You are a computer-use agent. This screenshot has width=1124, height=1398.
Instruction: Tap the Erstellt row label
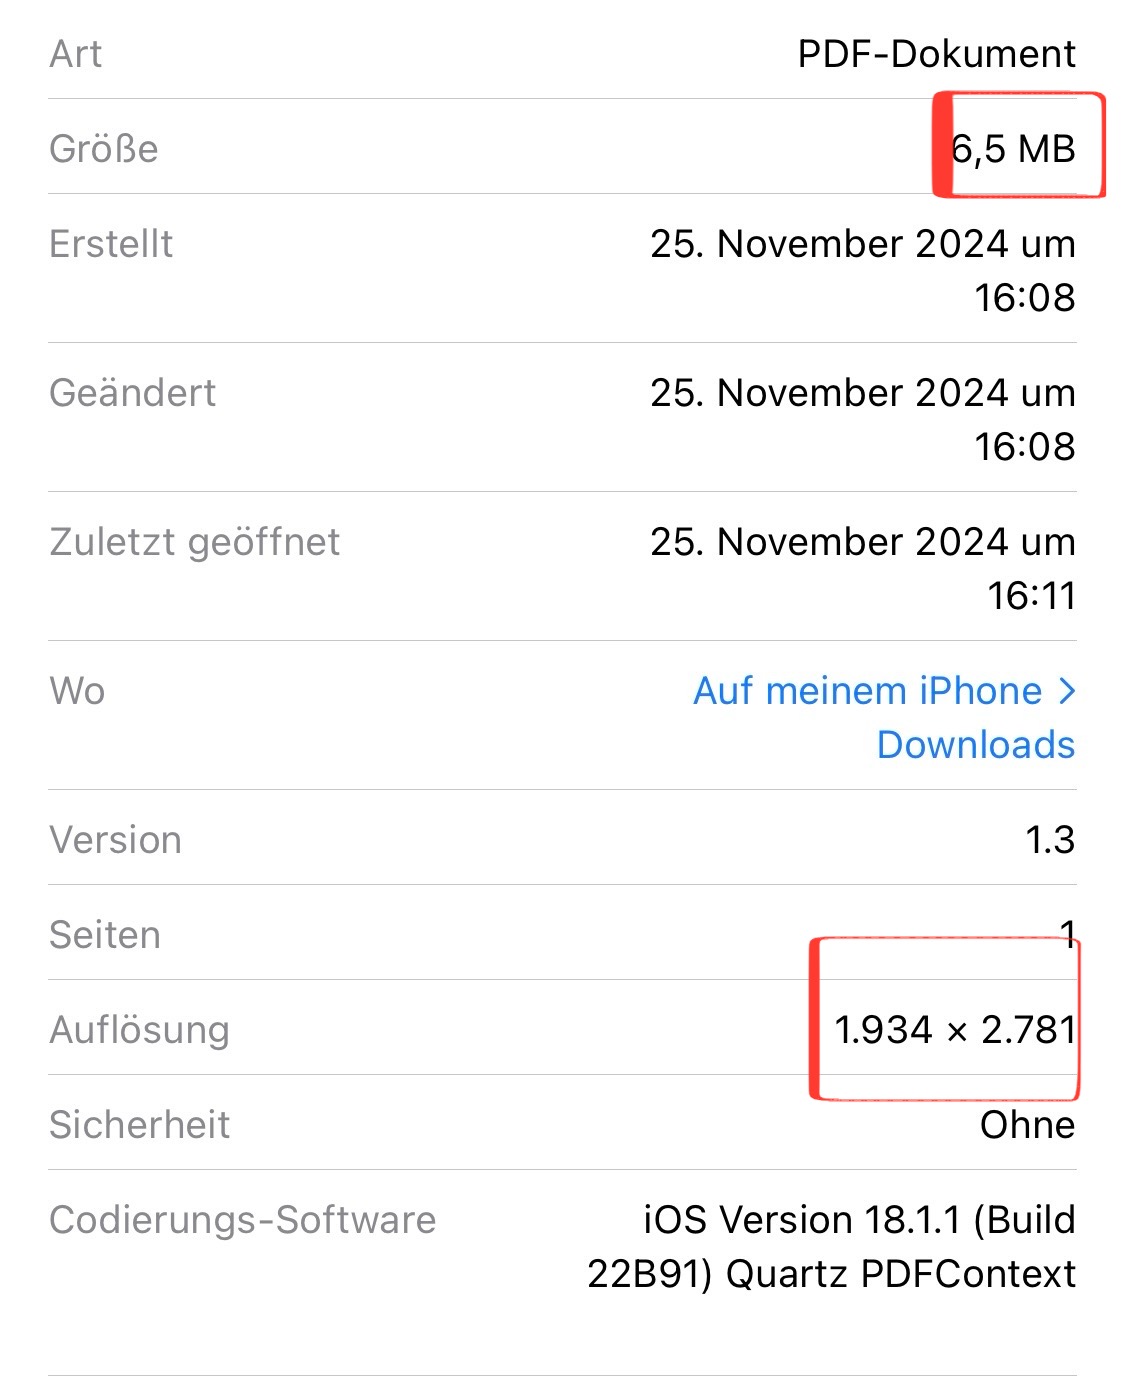tap(111, 244)
